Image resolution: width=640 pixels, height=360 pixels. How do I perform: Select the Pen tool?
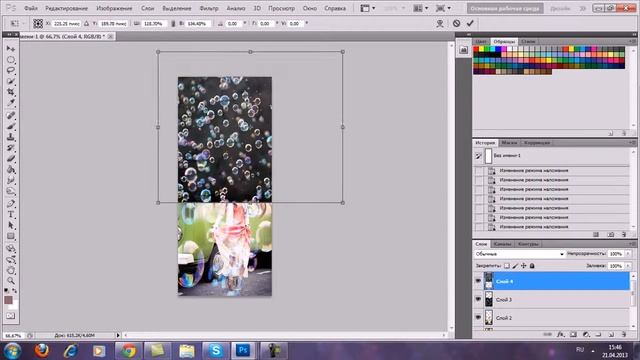[11, 203]
